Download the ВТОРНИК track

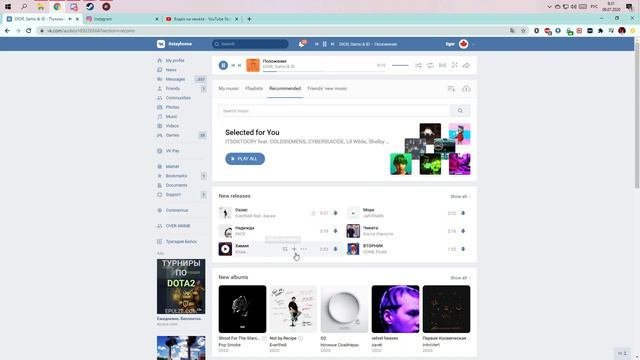point(463,249)
